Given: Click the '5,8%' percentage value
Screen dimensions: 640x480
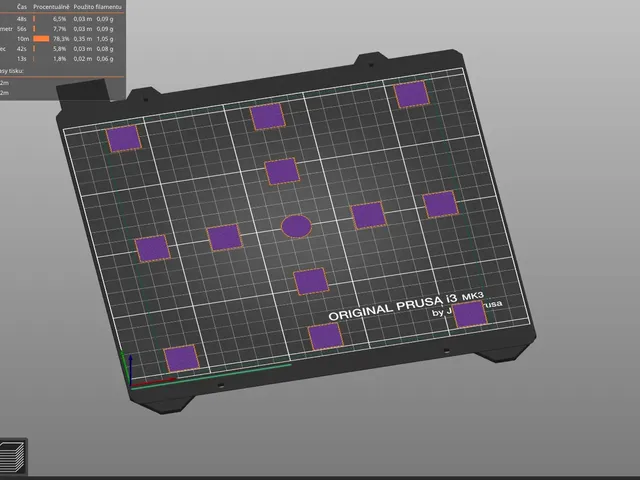Looking at the screenshot, I should tap(59, 49).
